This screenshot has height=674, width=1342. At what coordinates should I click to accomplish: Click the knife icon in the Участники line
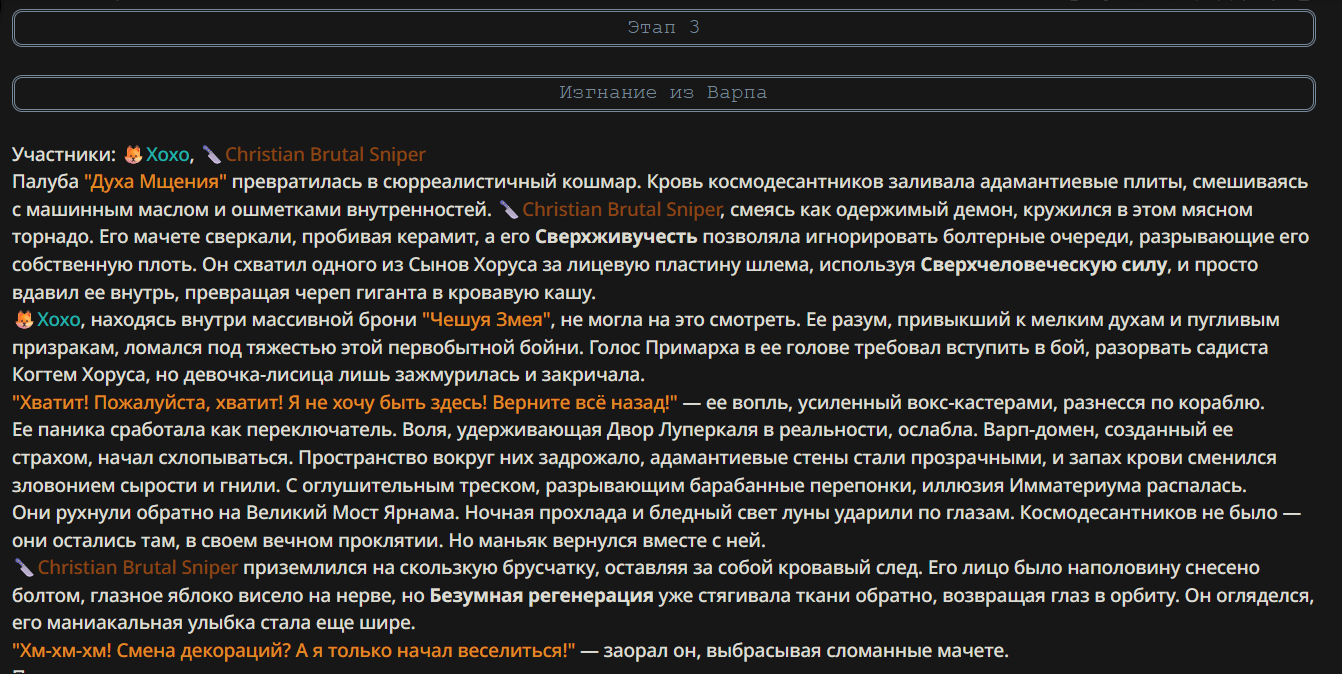tap(212, 155)
